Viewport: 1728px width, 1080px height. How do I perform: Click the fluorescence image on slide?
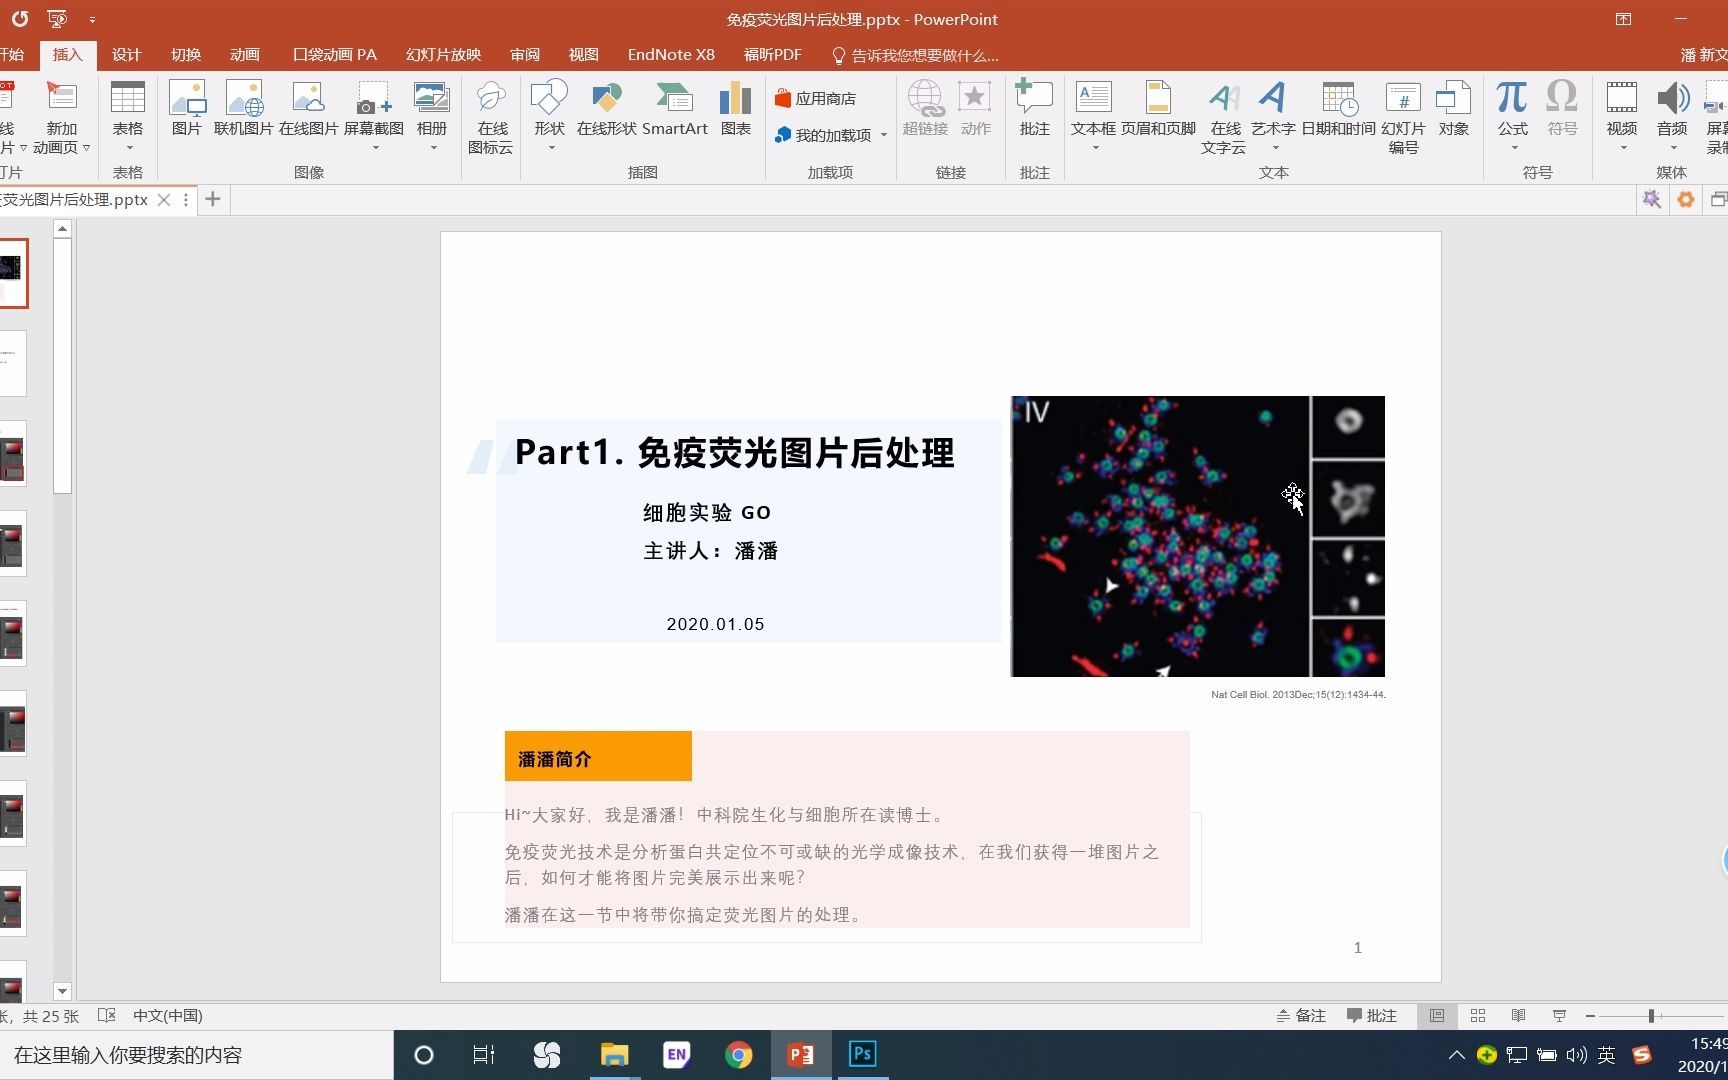(1198, 536)
